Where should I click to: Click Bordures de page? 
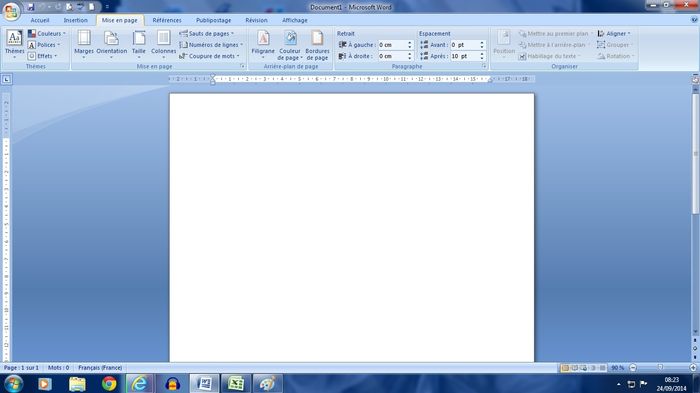click(x=317, y=45)
